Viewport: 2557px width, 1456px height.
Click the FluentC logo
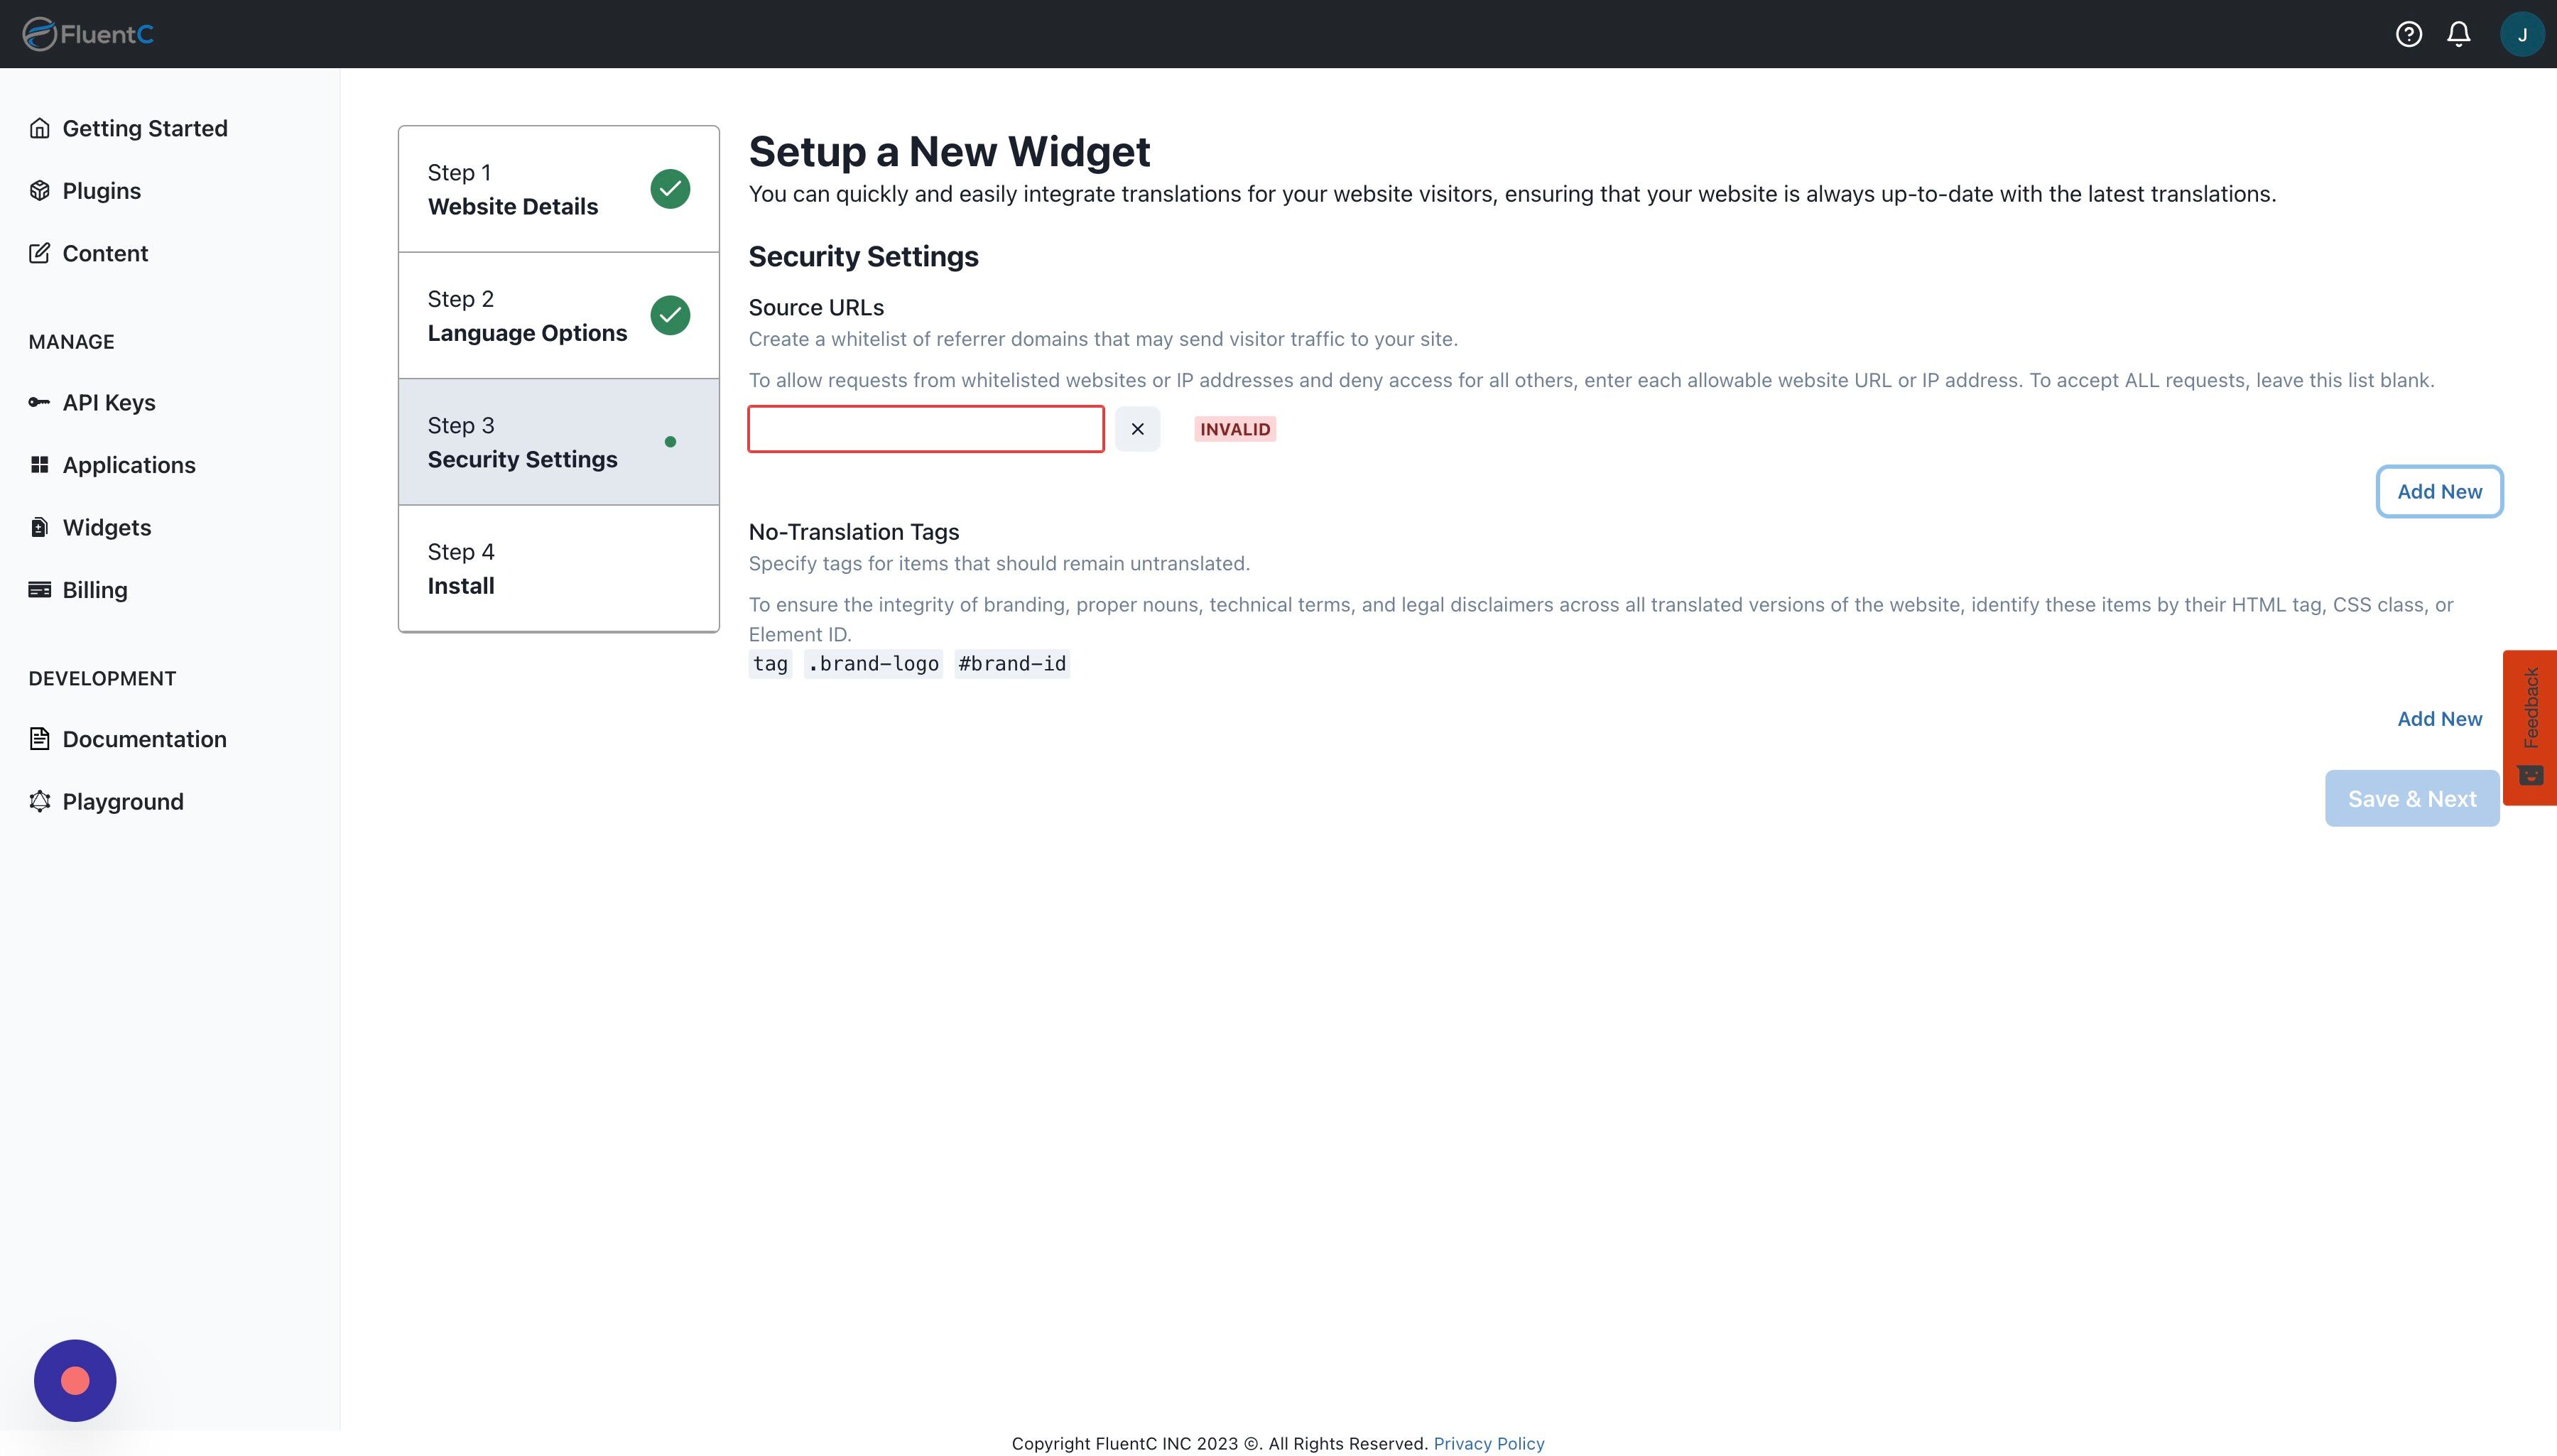88,34
